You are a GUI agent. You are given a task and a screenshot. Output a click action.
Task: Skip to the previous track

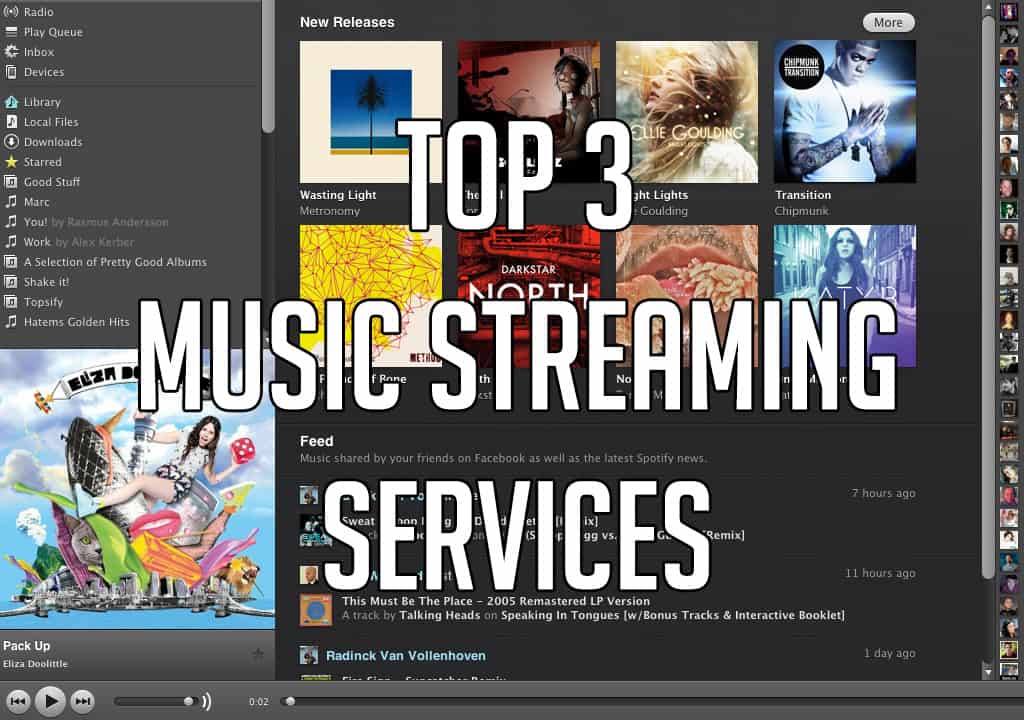[x=18, y=701]
